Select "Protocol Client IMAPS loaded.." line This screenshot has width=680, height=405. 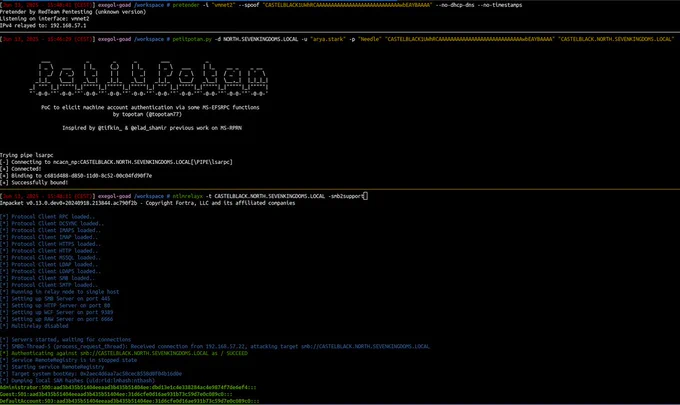click(51, 230)
